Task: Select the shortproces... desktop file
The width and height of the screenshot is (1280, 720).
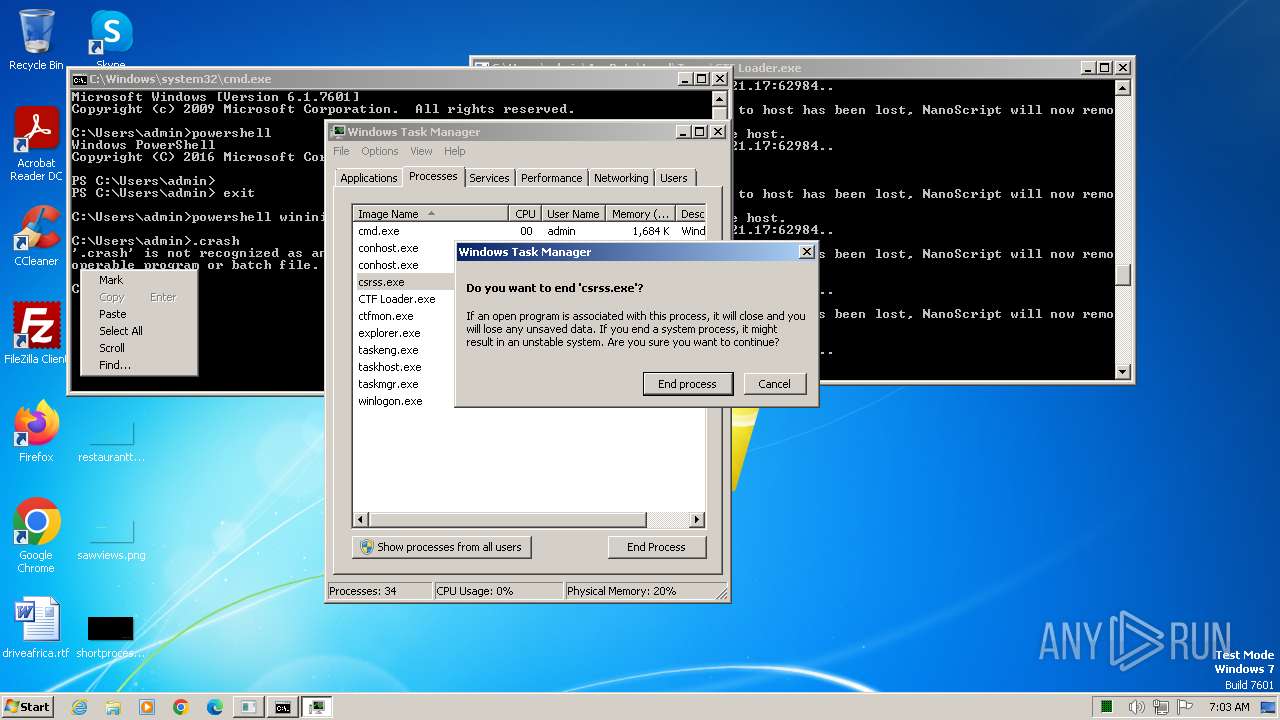Action: (x=111, y=636)
